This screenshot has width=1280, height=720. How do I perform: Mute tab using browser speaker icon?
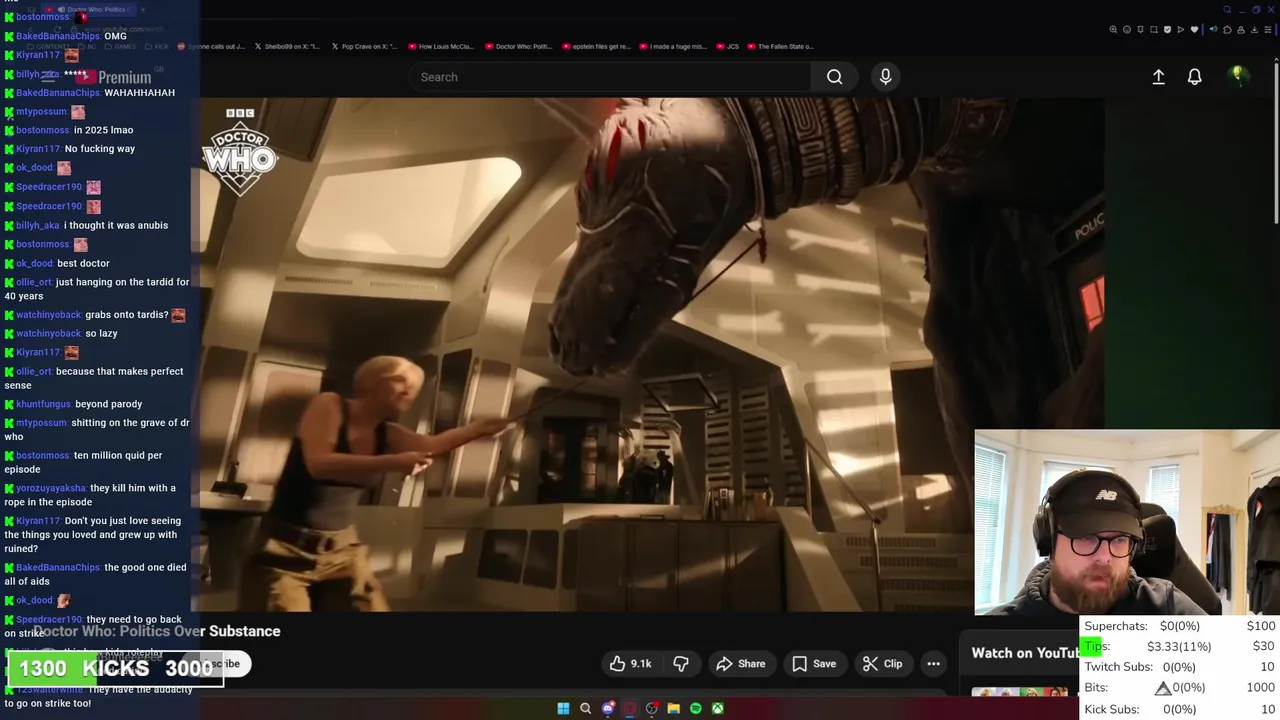pos(1214,29)
